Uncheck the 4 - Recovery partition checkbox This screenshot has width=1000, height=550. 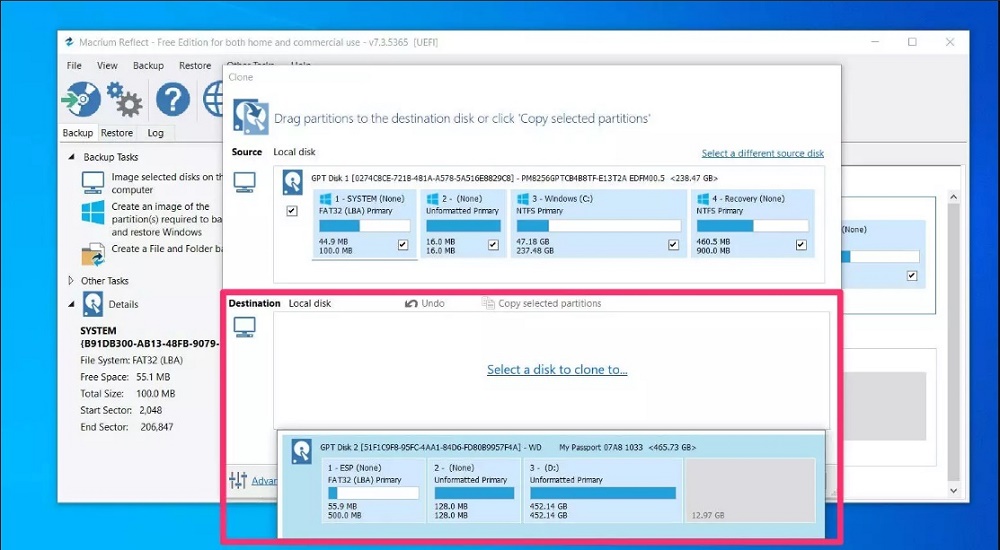(802, 244)
